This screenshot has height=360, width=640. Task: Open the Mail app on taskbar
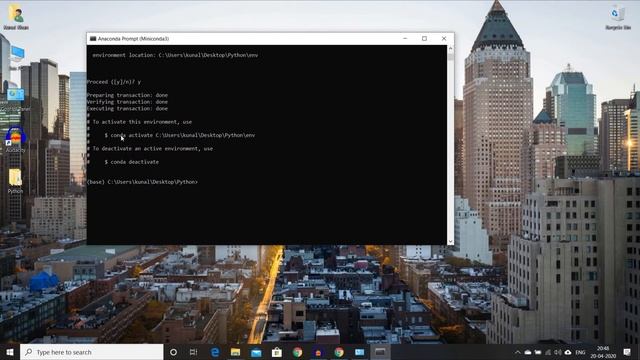[x=256, y=352]
